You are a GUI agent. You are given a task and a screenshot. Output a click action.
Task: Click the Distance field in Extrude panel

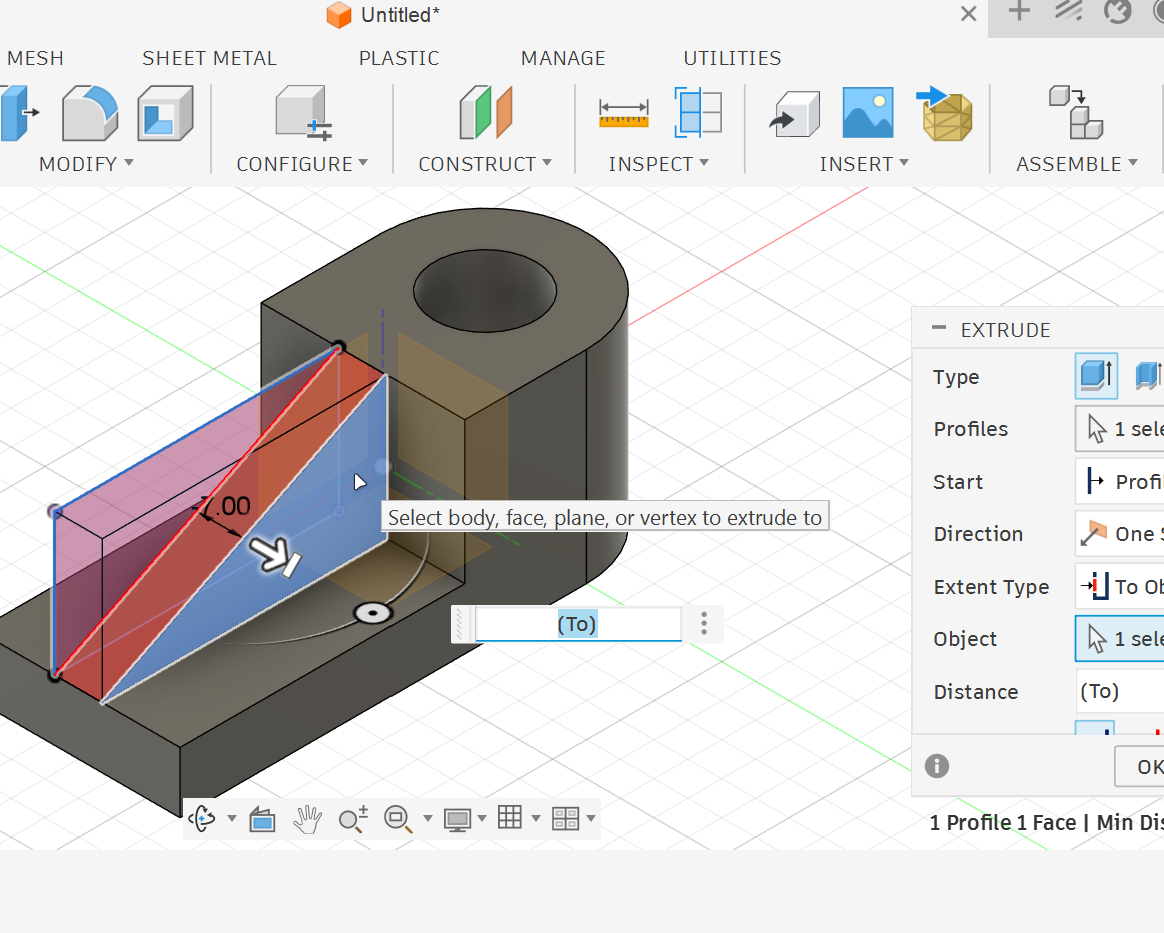pos(1119,691)
